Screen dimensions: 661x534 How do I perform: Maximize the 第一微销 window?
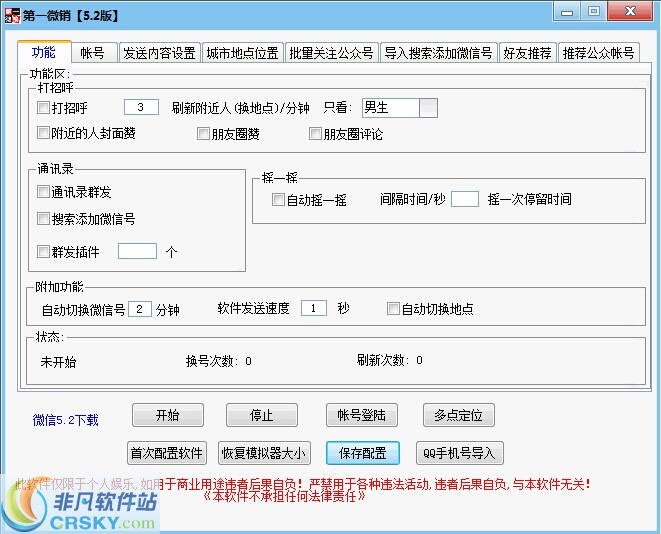click(x=594, y=12)
